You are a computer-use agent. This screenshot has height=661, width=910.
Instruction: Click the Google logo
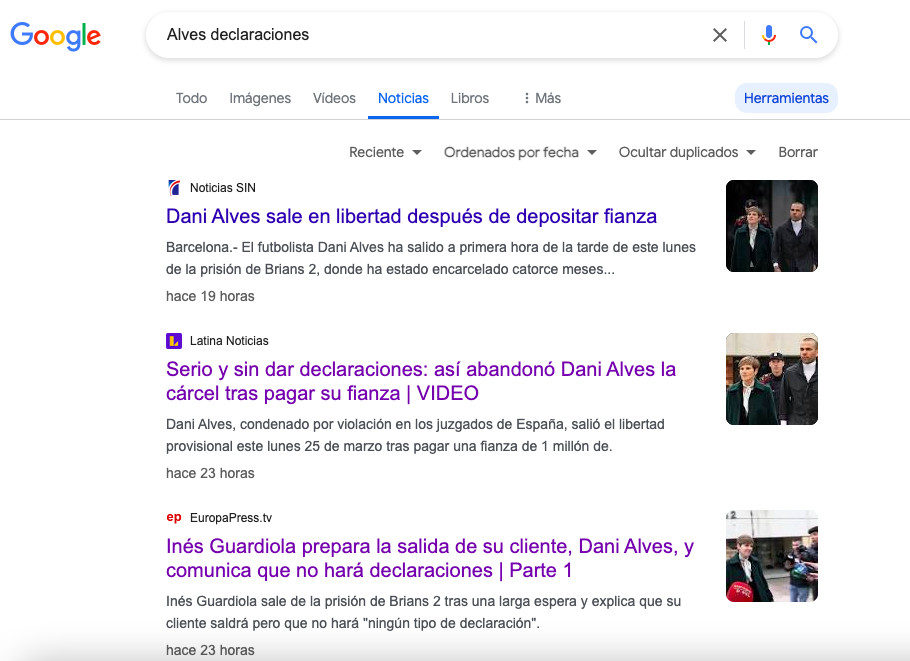(x=56, y=36)
